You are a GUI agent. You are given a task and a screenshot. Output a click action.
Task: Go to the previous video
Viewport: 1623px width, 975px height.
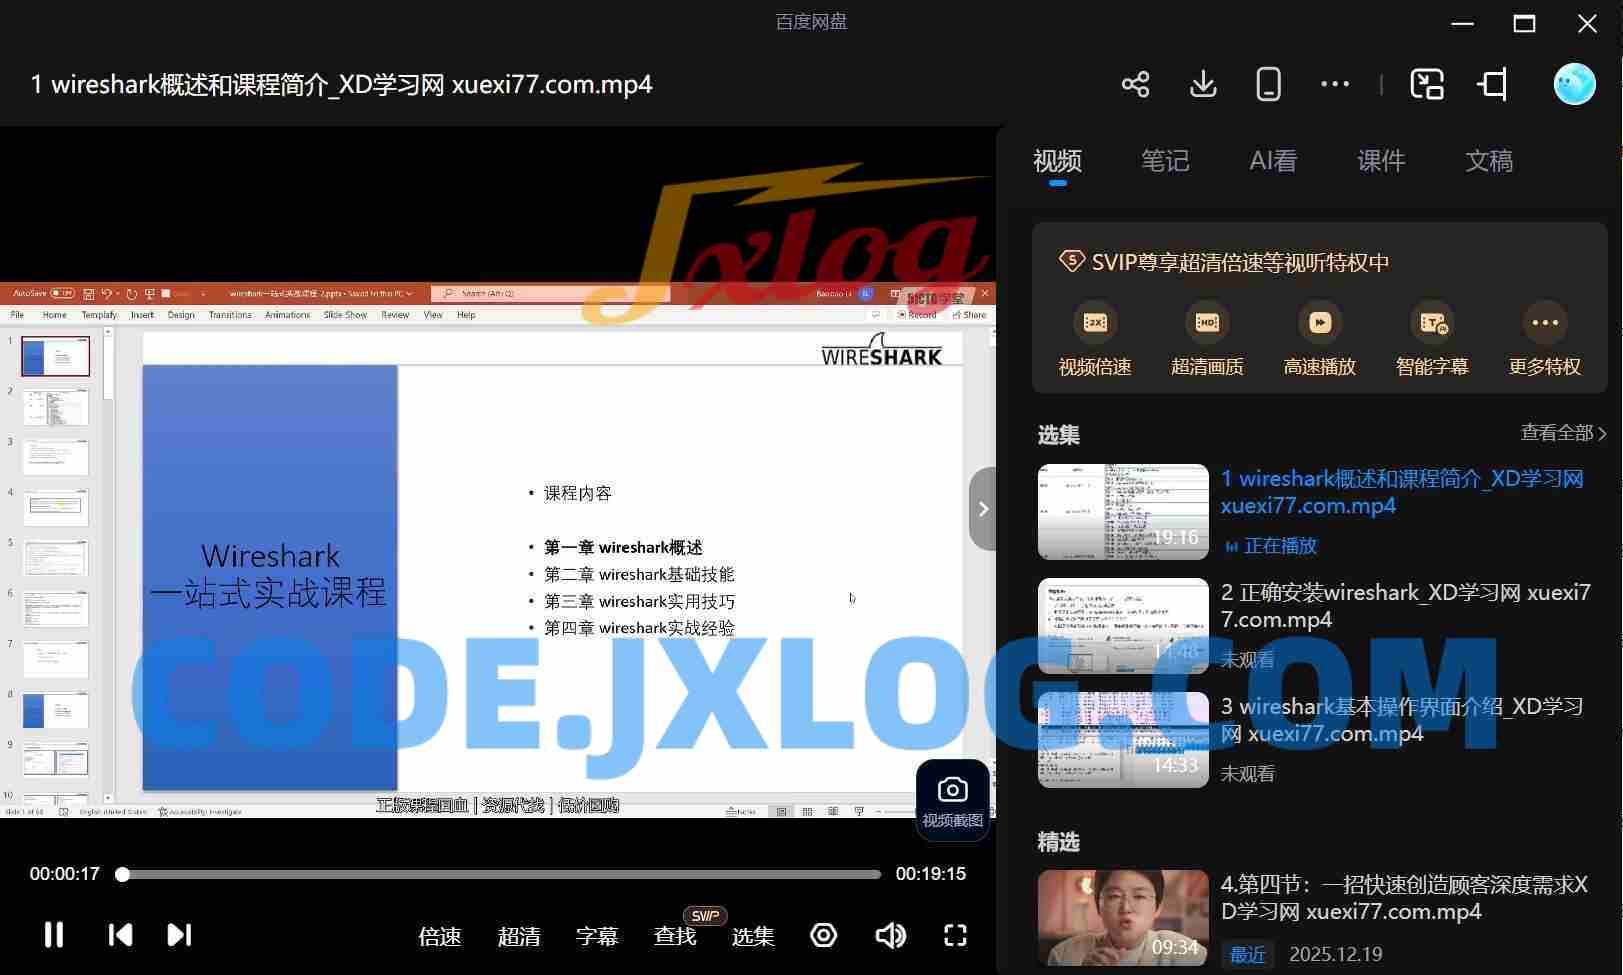click(120, 935)
